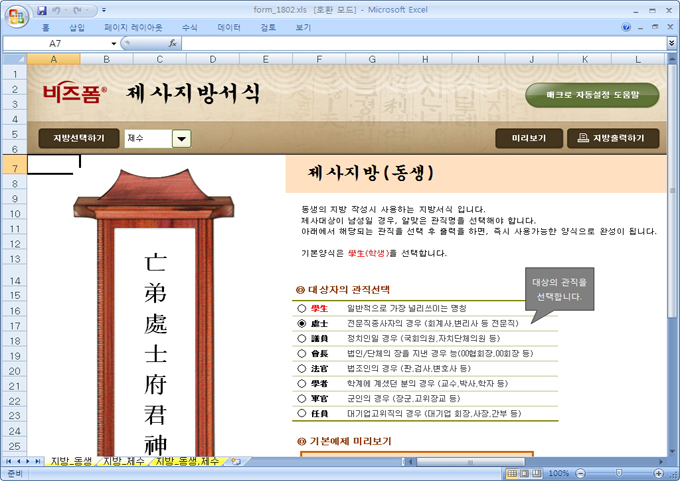Click the previous sheet navigation arrow

(18, 461)
